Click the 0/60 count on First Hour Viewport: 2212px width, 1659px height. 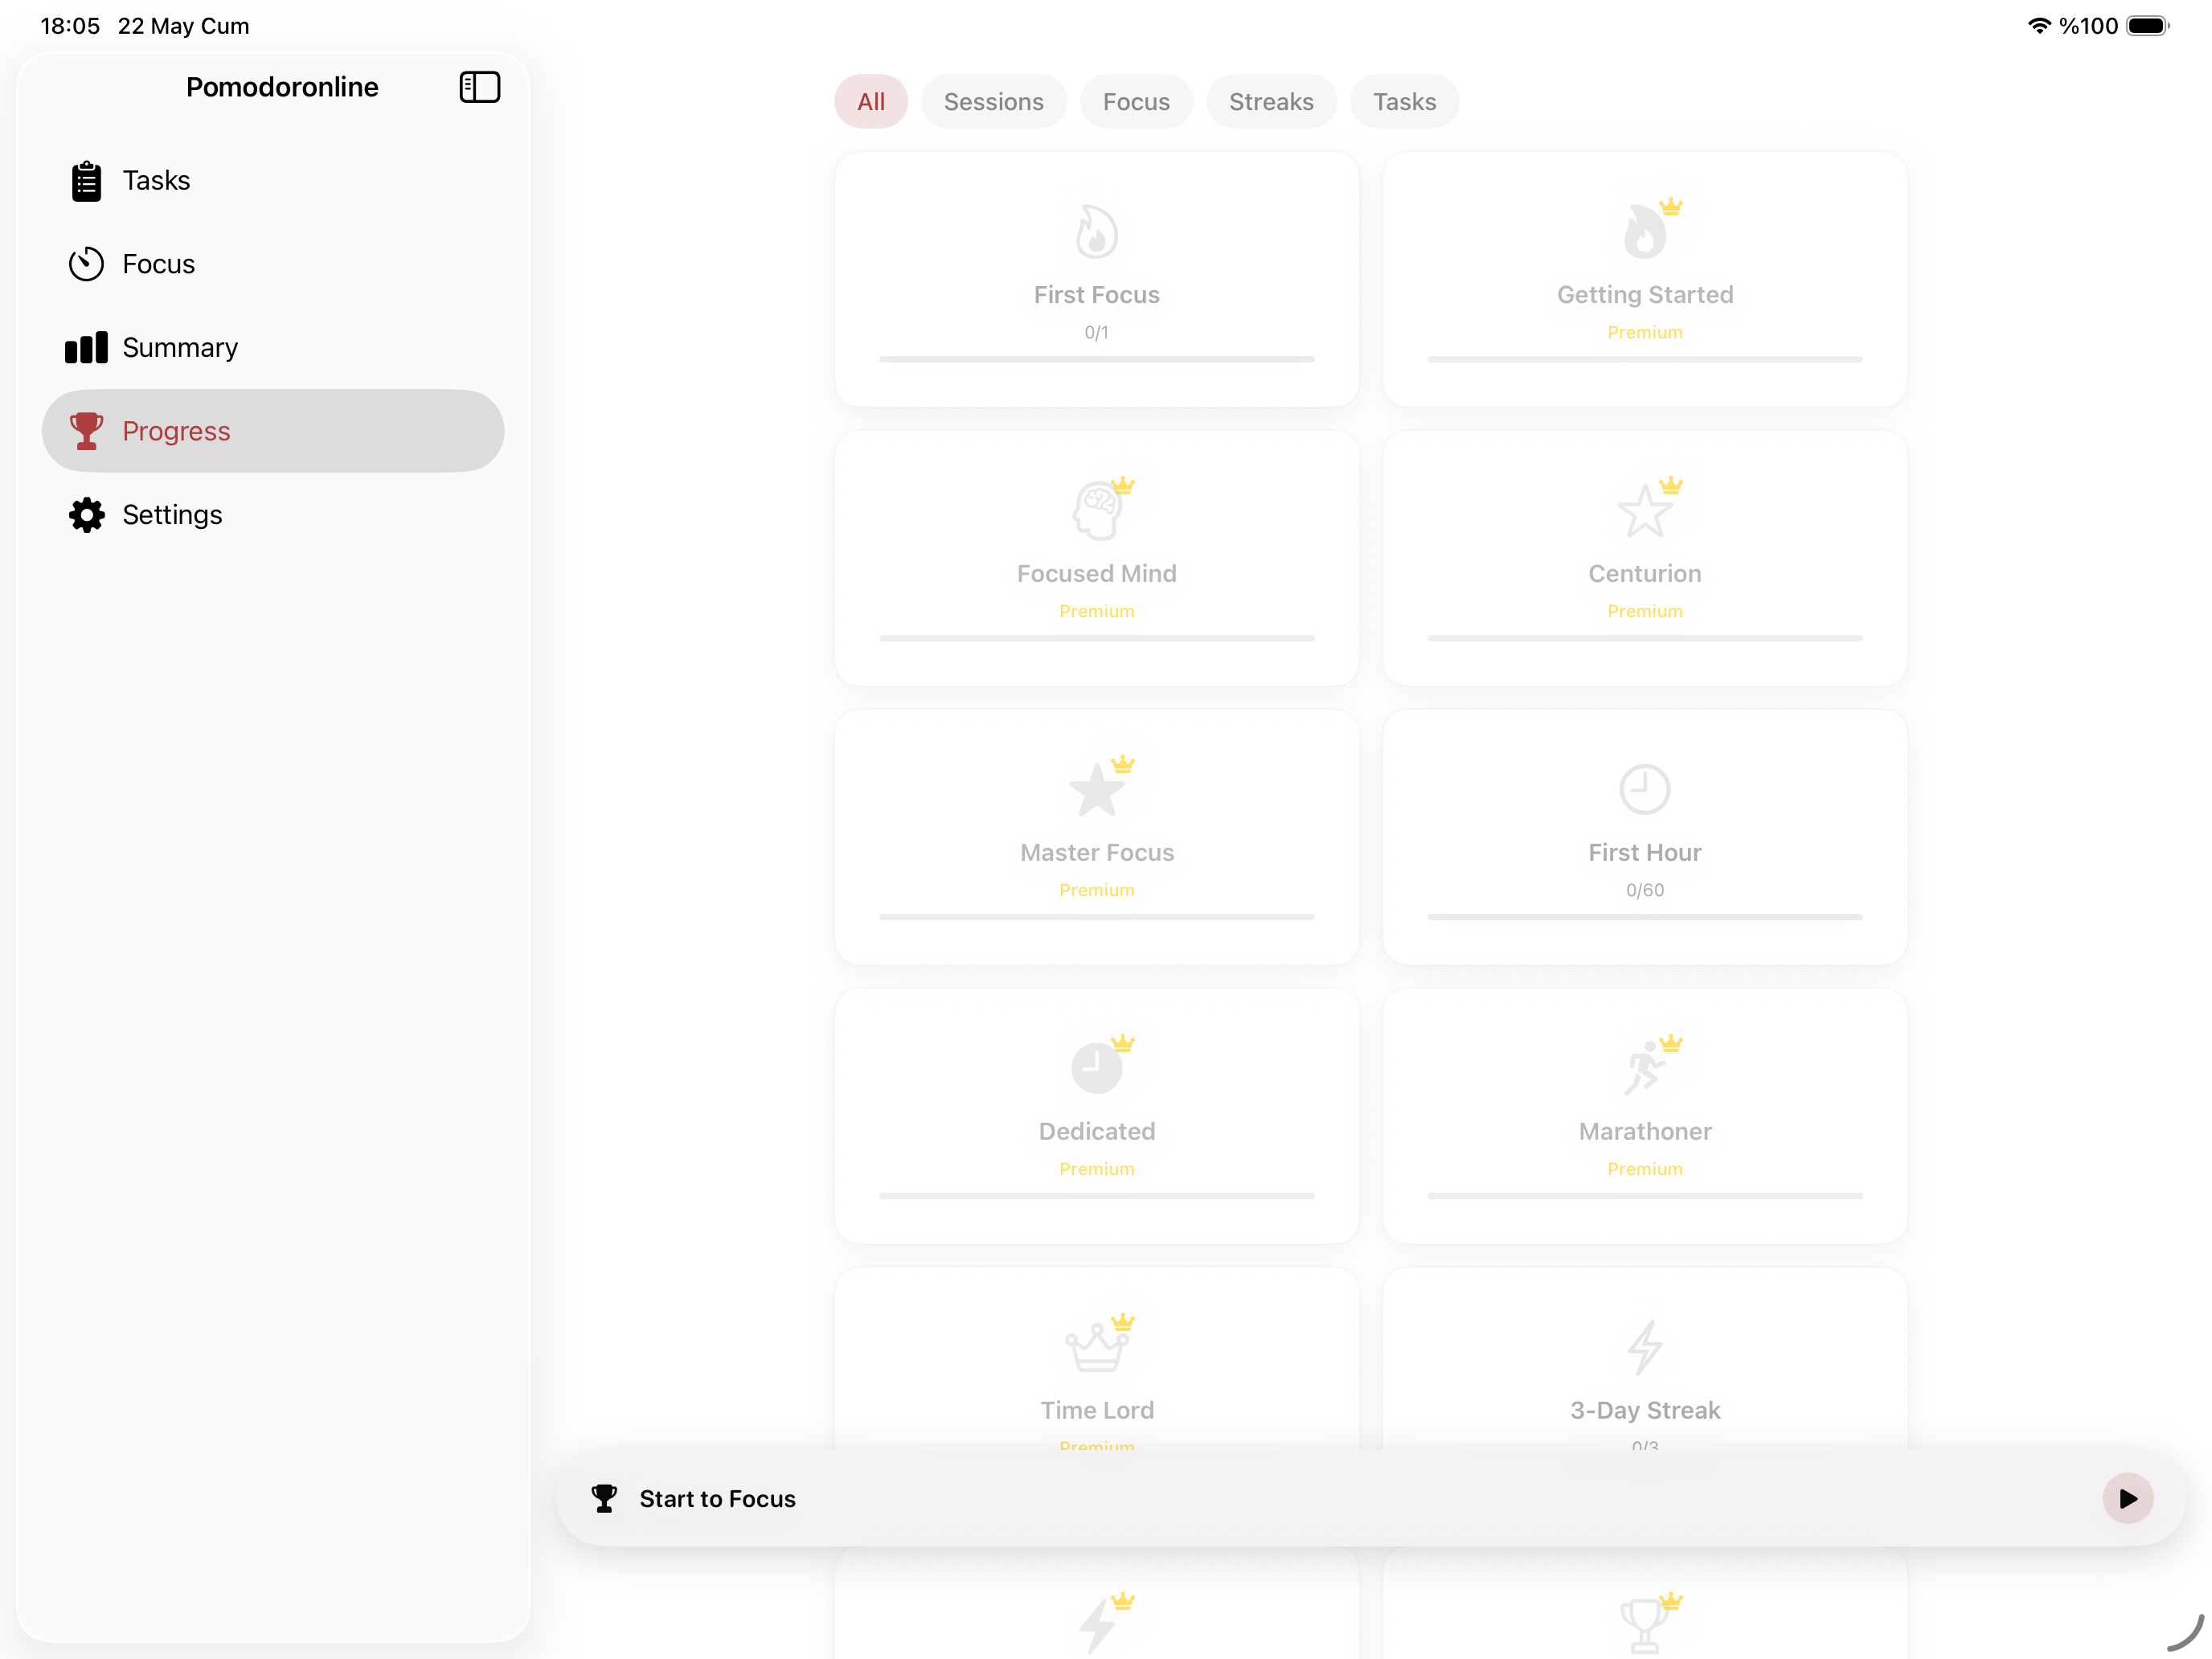point(1644,890)
